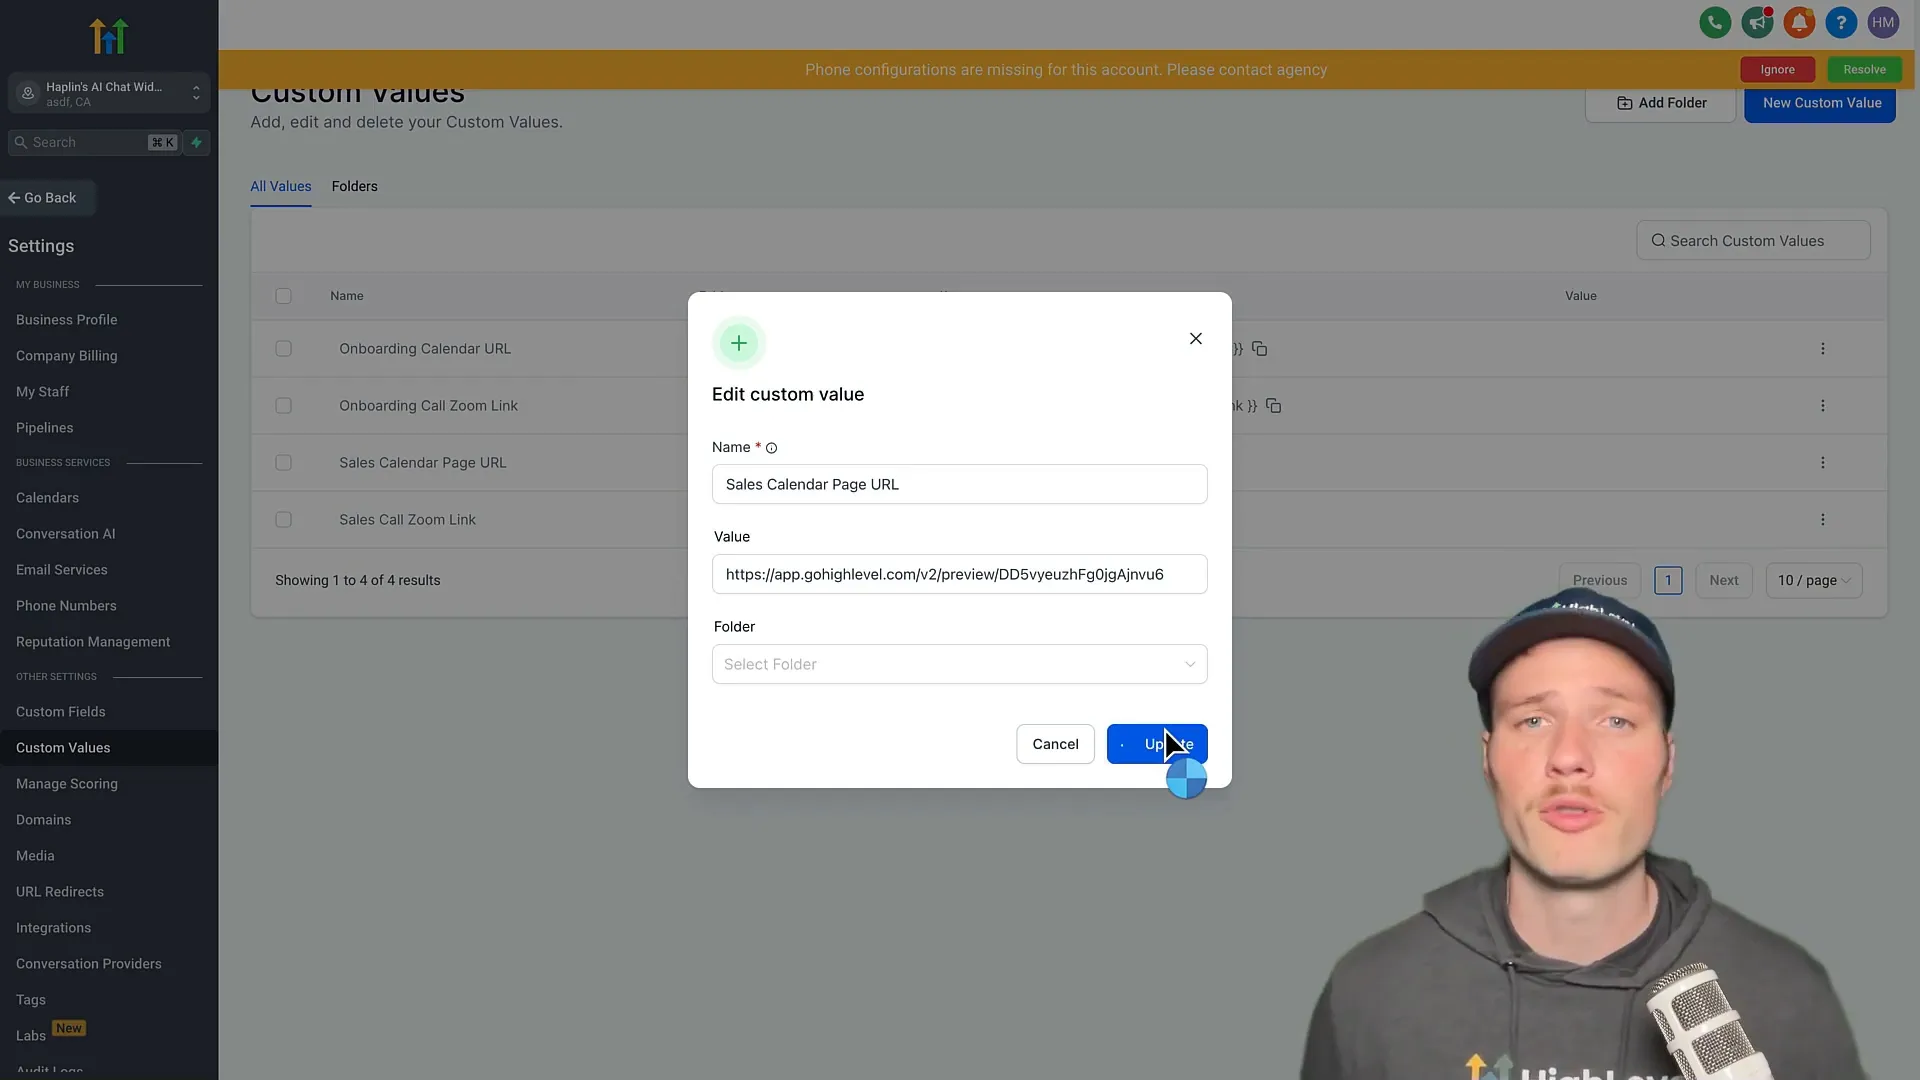Open Calendars settings
This screenshot has height=1080, width=1920.
coord(48,498)
